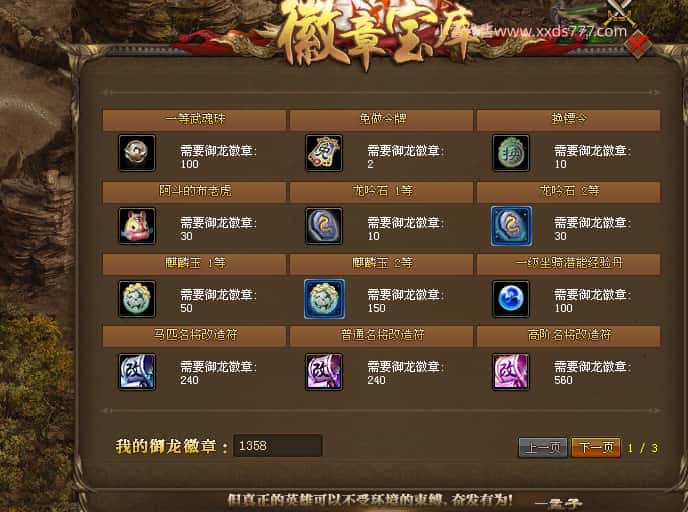Viewport: 688px width, 512px height.
Task: Click the 我的御龙徽章 count field
Action: click(278, 446)
